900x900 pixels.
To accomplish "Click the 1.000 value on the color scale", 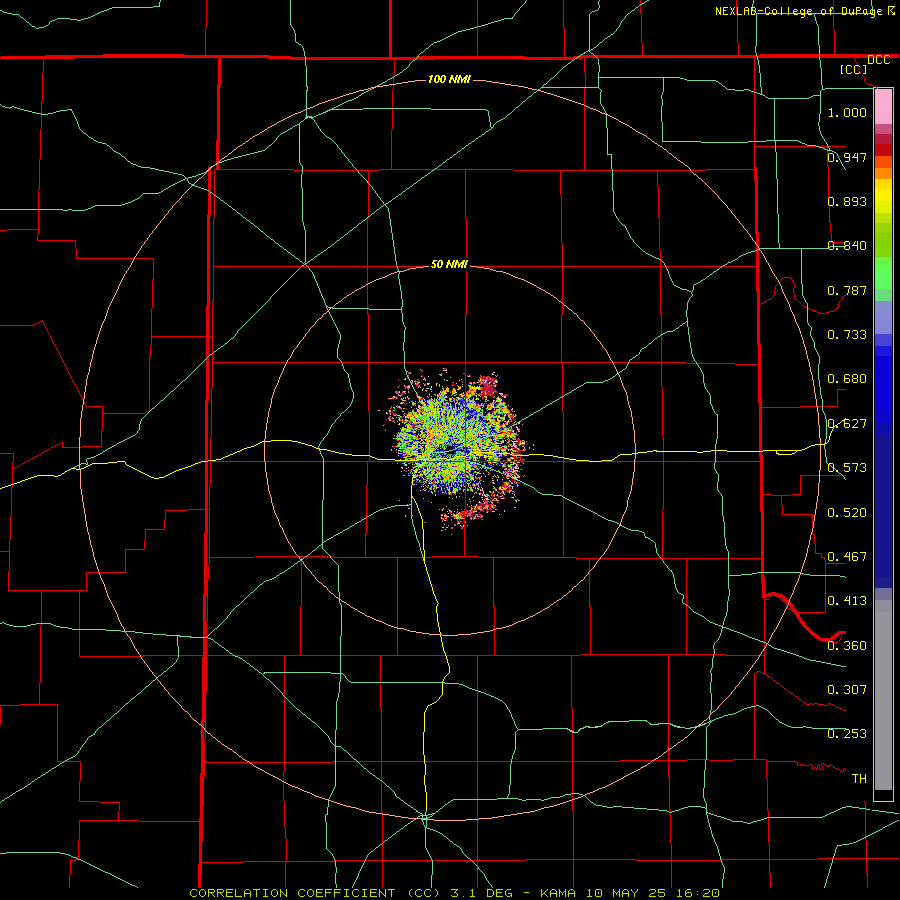I will tap(847, 112).
